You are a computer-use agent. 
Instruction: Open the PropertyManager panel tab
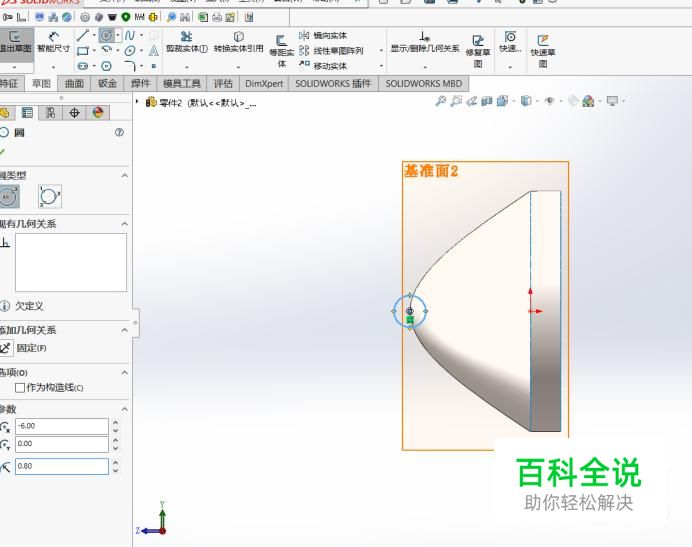(x=27, y=113)
